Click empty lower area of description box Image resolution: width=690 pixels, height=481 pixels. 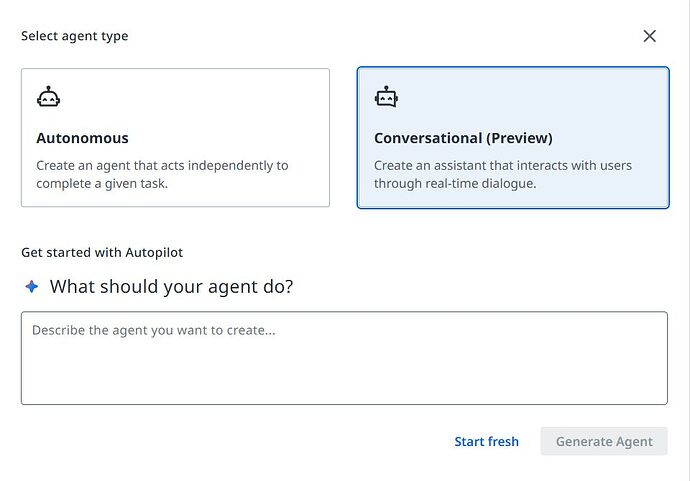344,383
